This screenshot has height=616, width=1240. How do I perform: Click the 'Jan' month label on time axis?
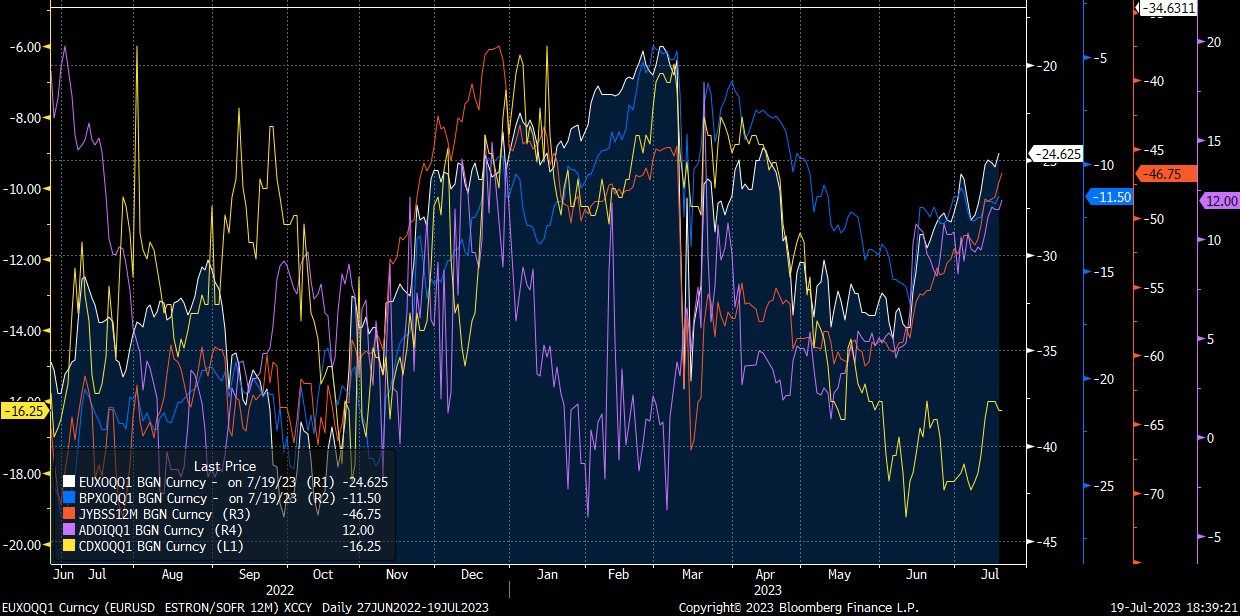(547, 575)
